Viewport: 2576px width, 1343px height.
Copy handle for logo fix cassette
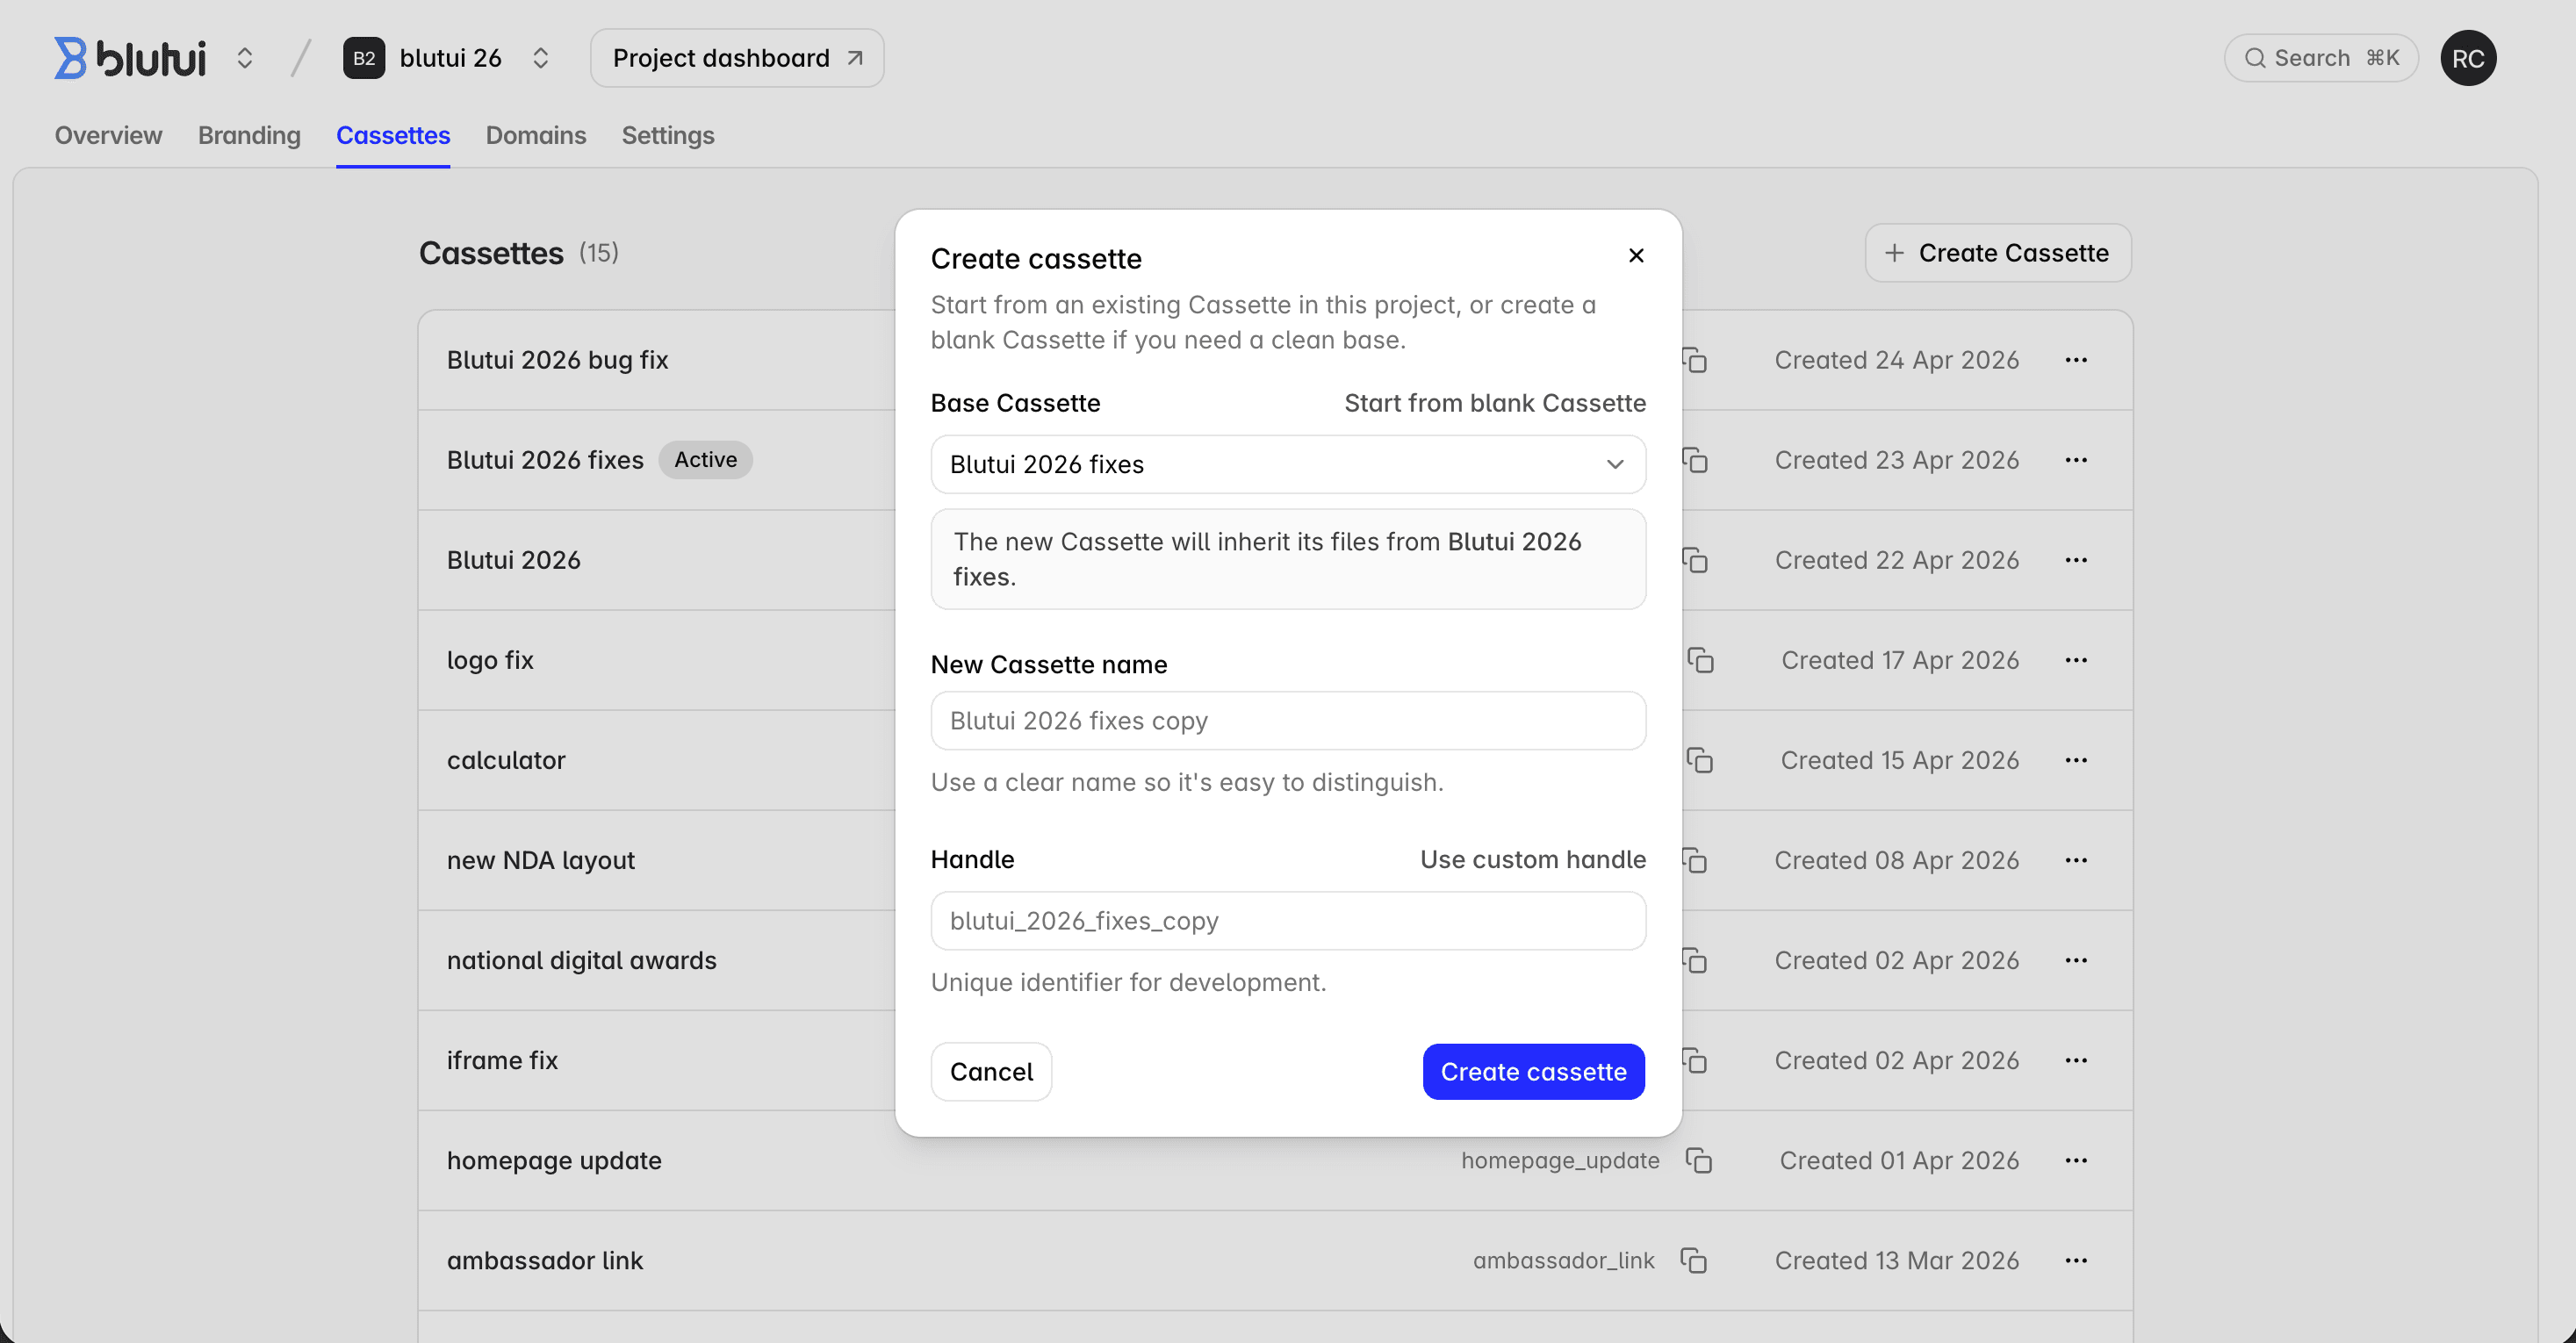point(1700,660)
